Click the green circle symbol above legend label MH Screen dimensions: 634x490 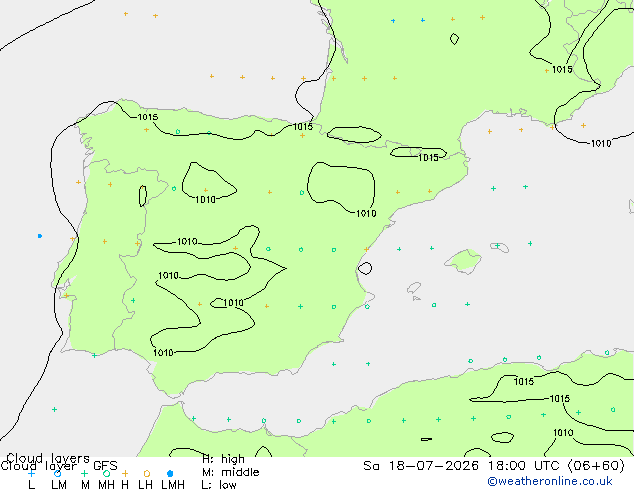106,473
